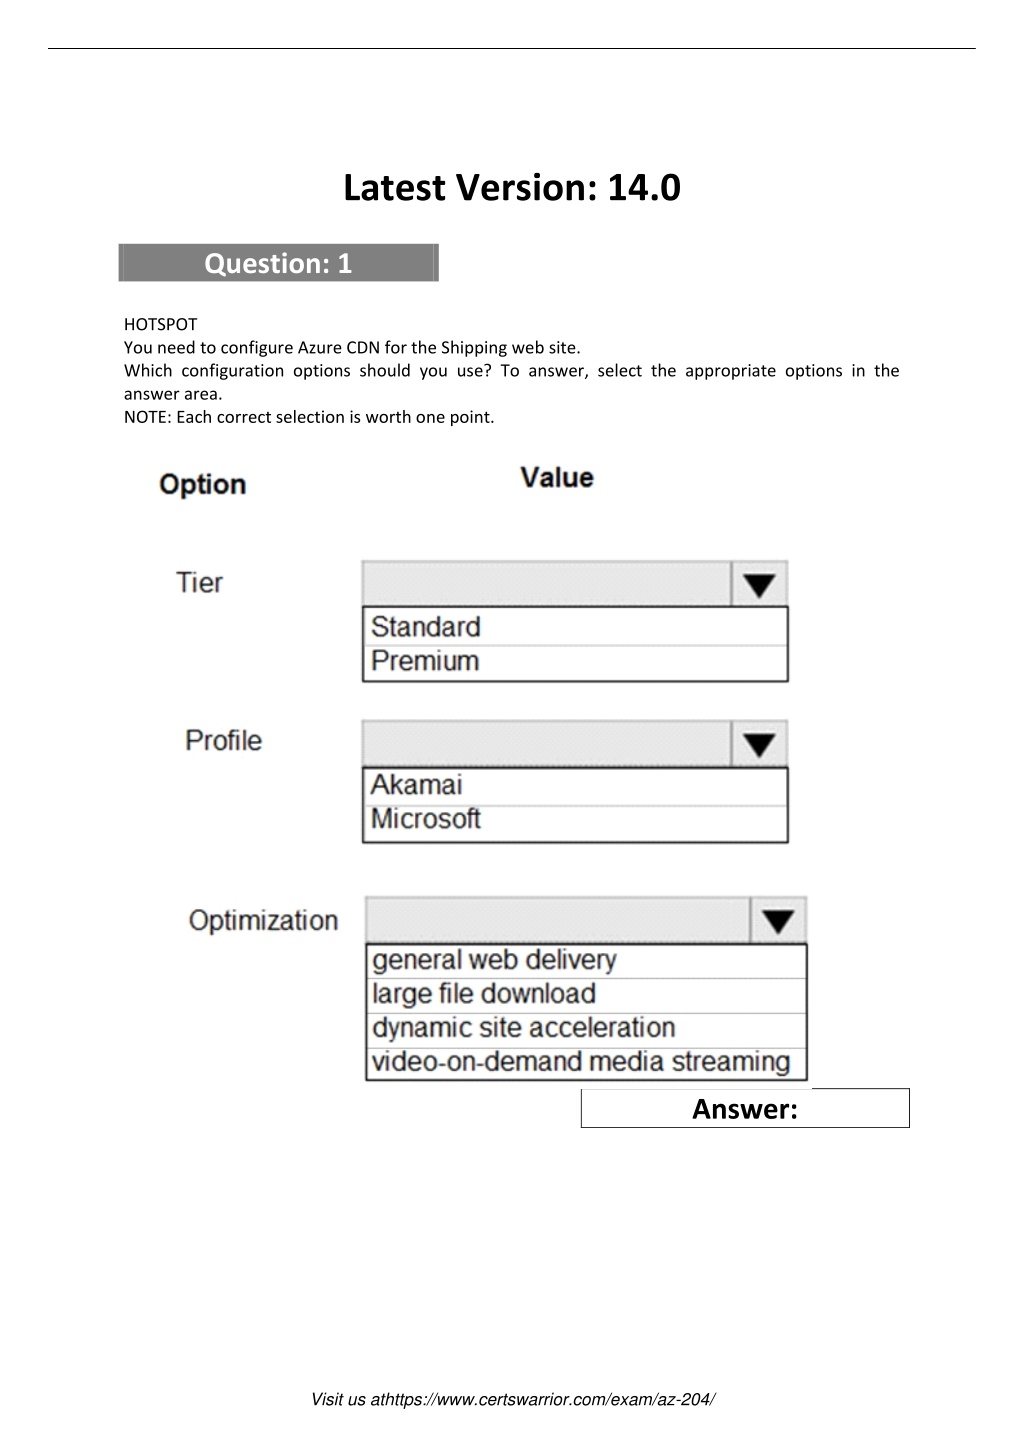Select general web delivery optimization

click(x=586, y=961)
